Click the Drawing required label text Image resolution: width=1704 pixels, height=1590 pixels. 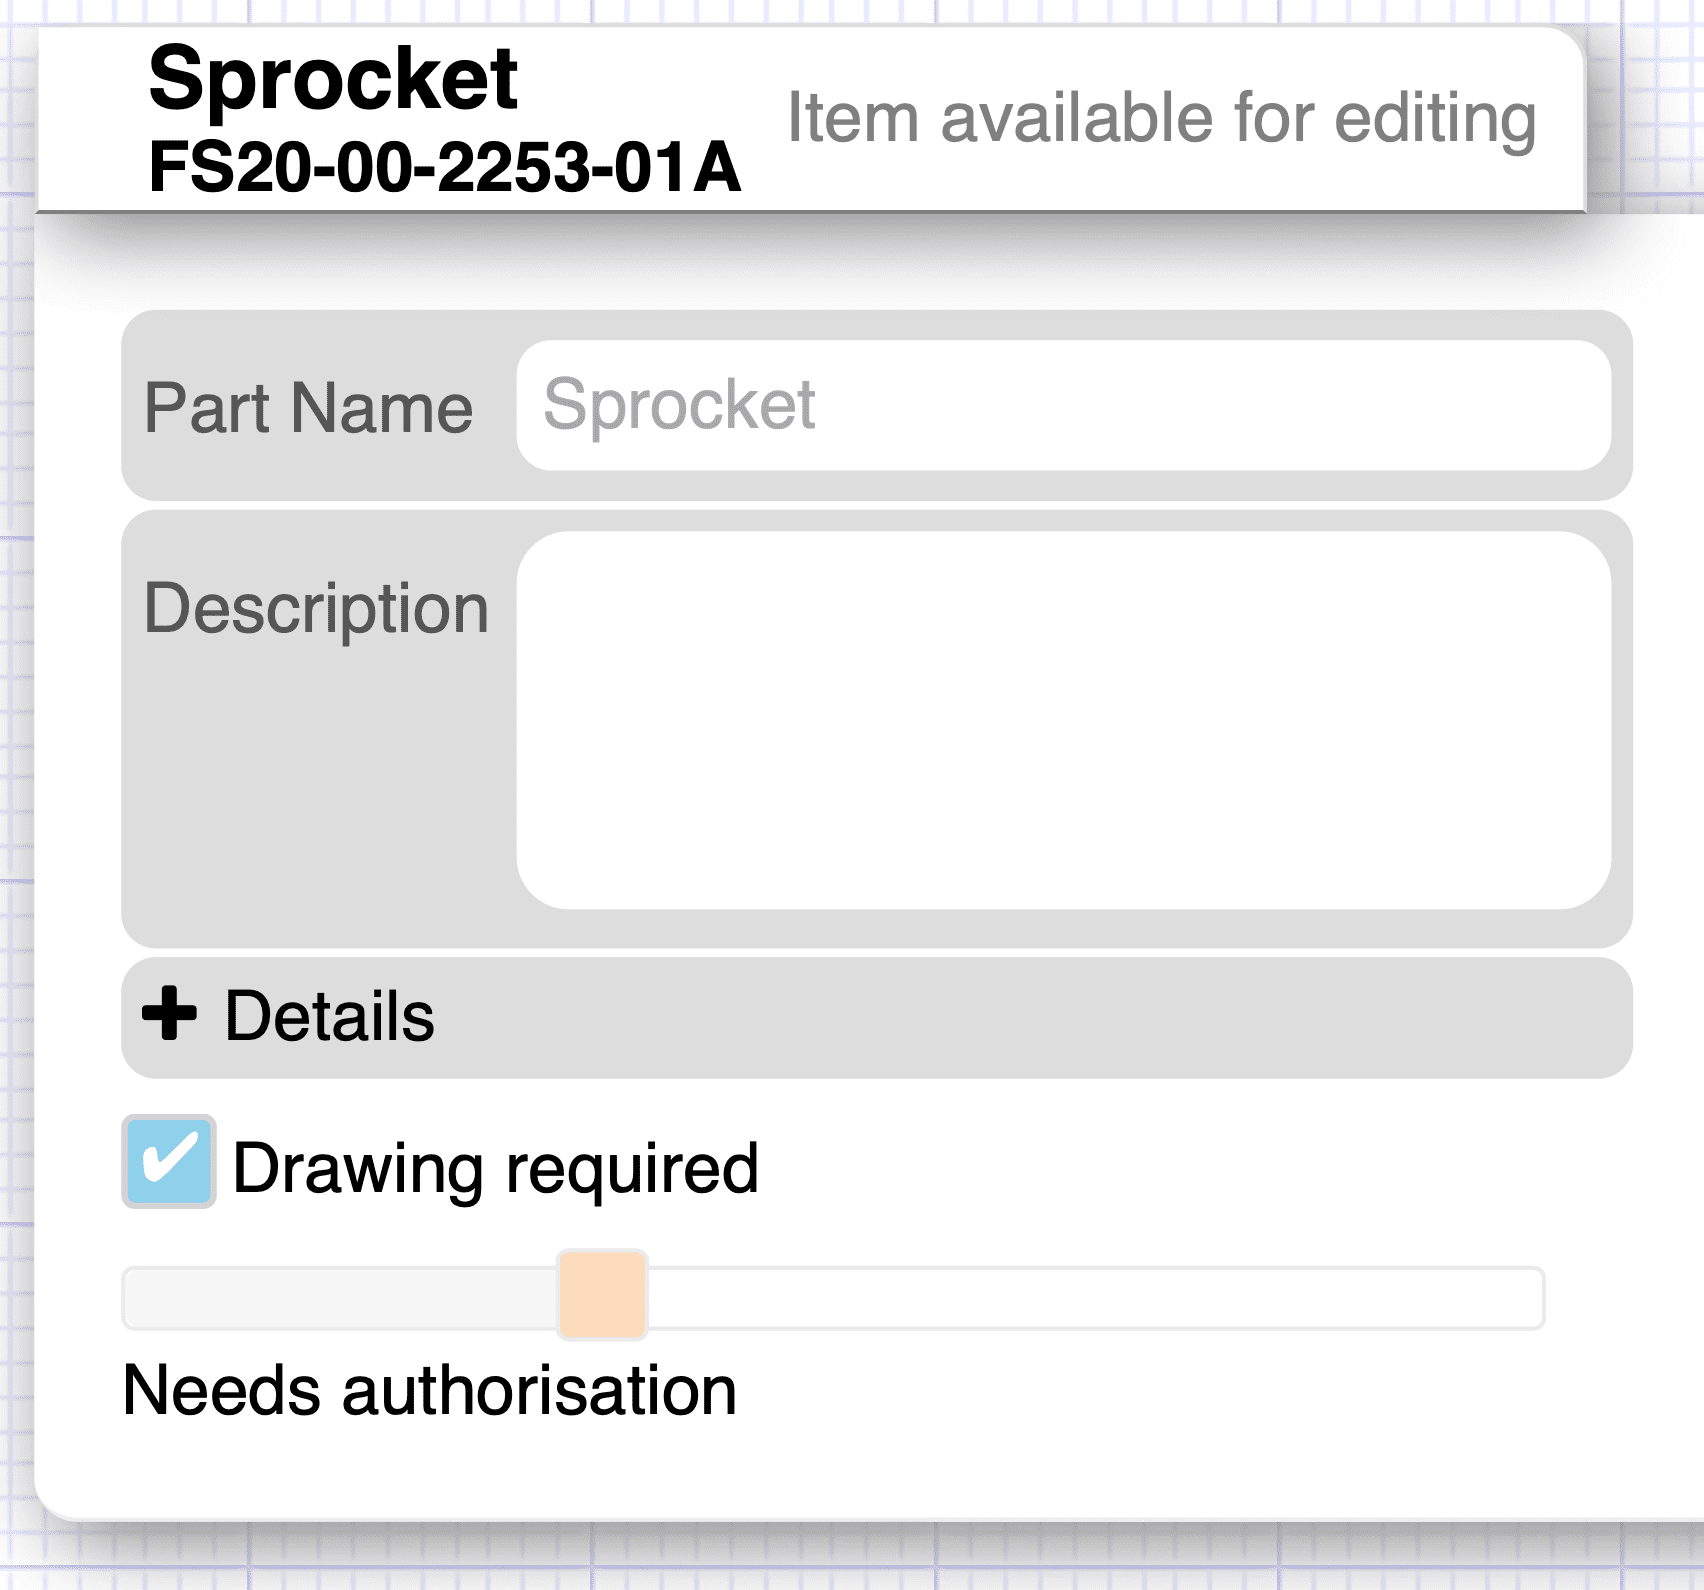point(496,1168)
